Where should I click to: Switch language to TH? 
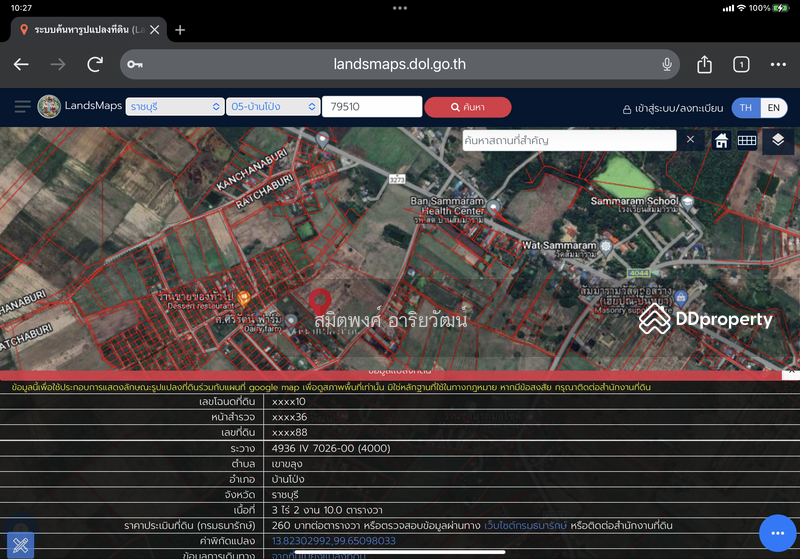[745, 108]
